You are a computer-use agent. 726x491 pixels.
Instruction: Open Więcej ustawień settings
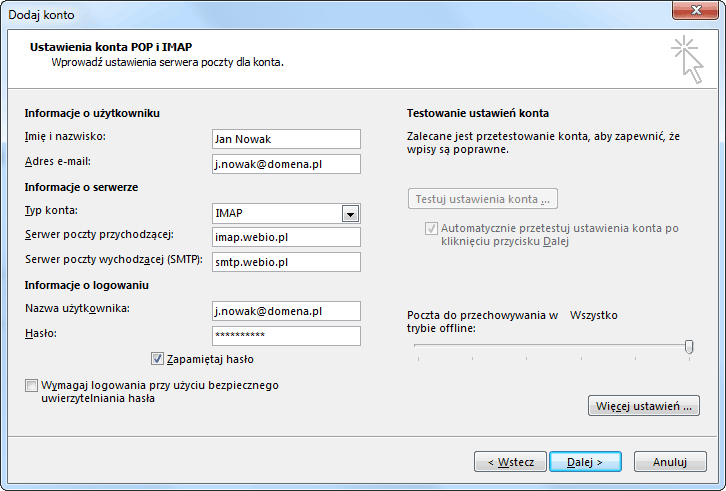[x=644, y=406]
